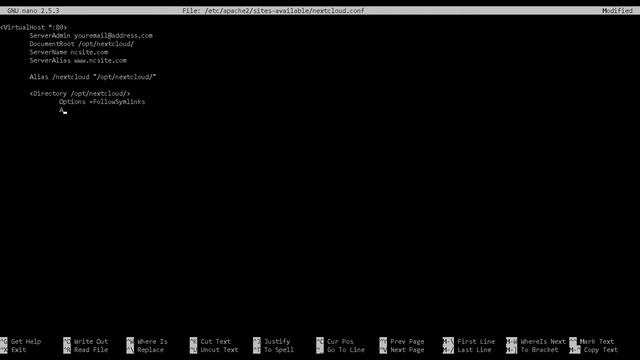640x360 pixels.
Task: Click the VirtualHost *:80 opening line
Action: [x=33, y=27]
